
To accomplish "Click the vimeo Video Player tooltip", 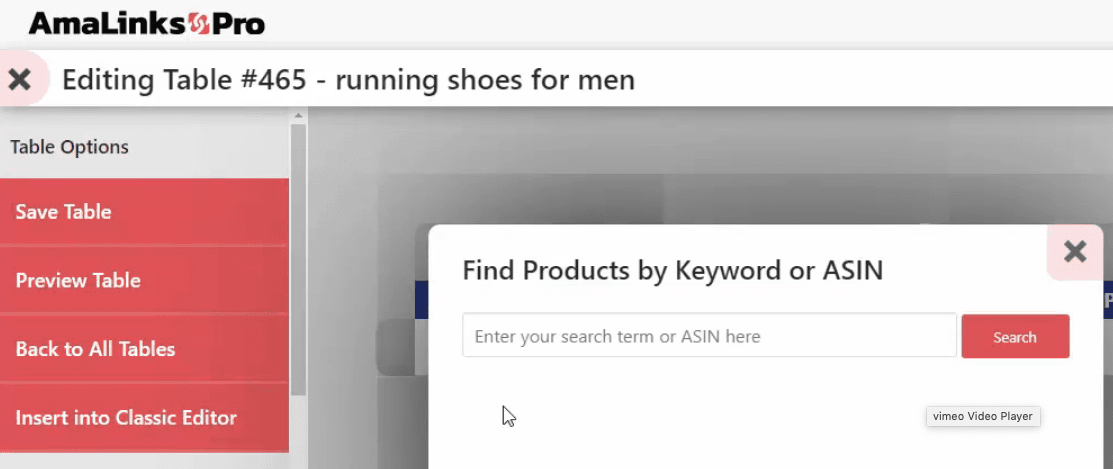I will pyautogui.click(x=983, y=417).
